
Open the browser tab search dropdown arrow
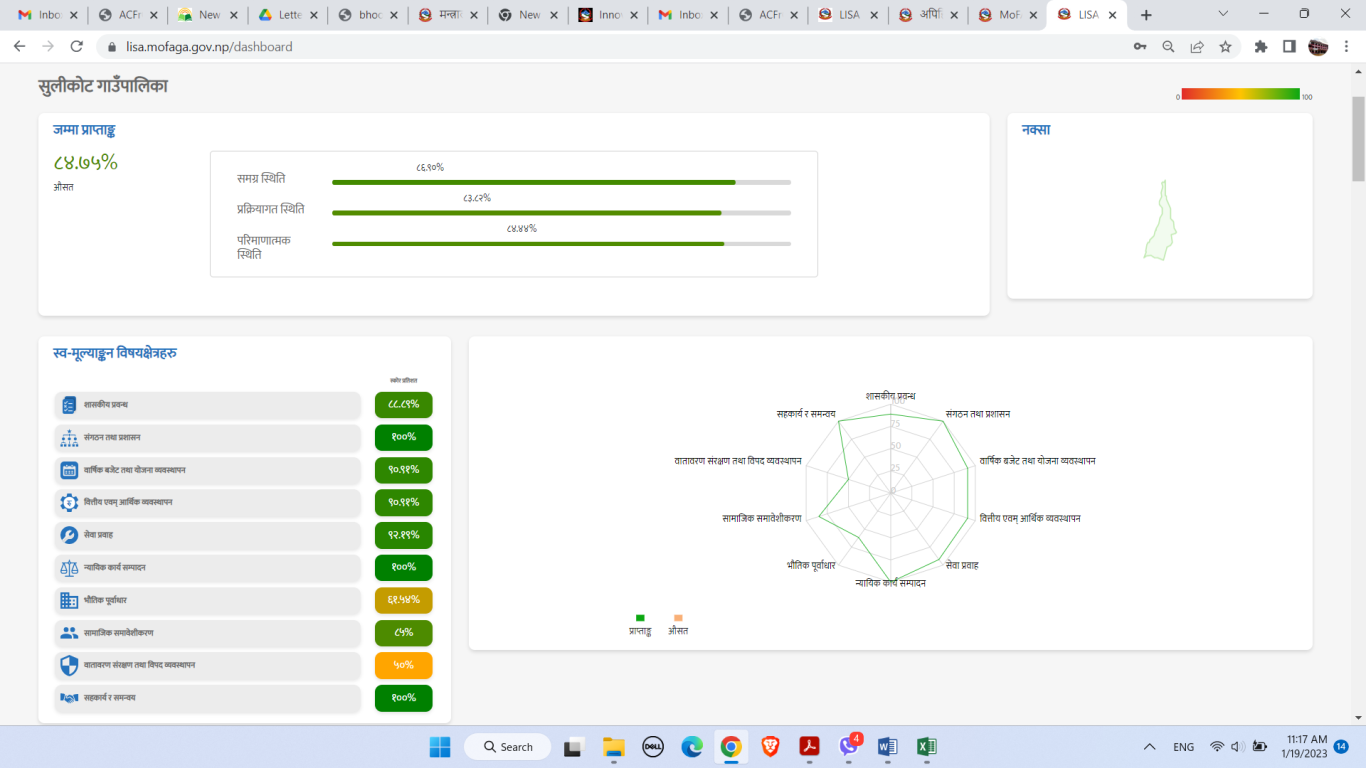1224,14
